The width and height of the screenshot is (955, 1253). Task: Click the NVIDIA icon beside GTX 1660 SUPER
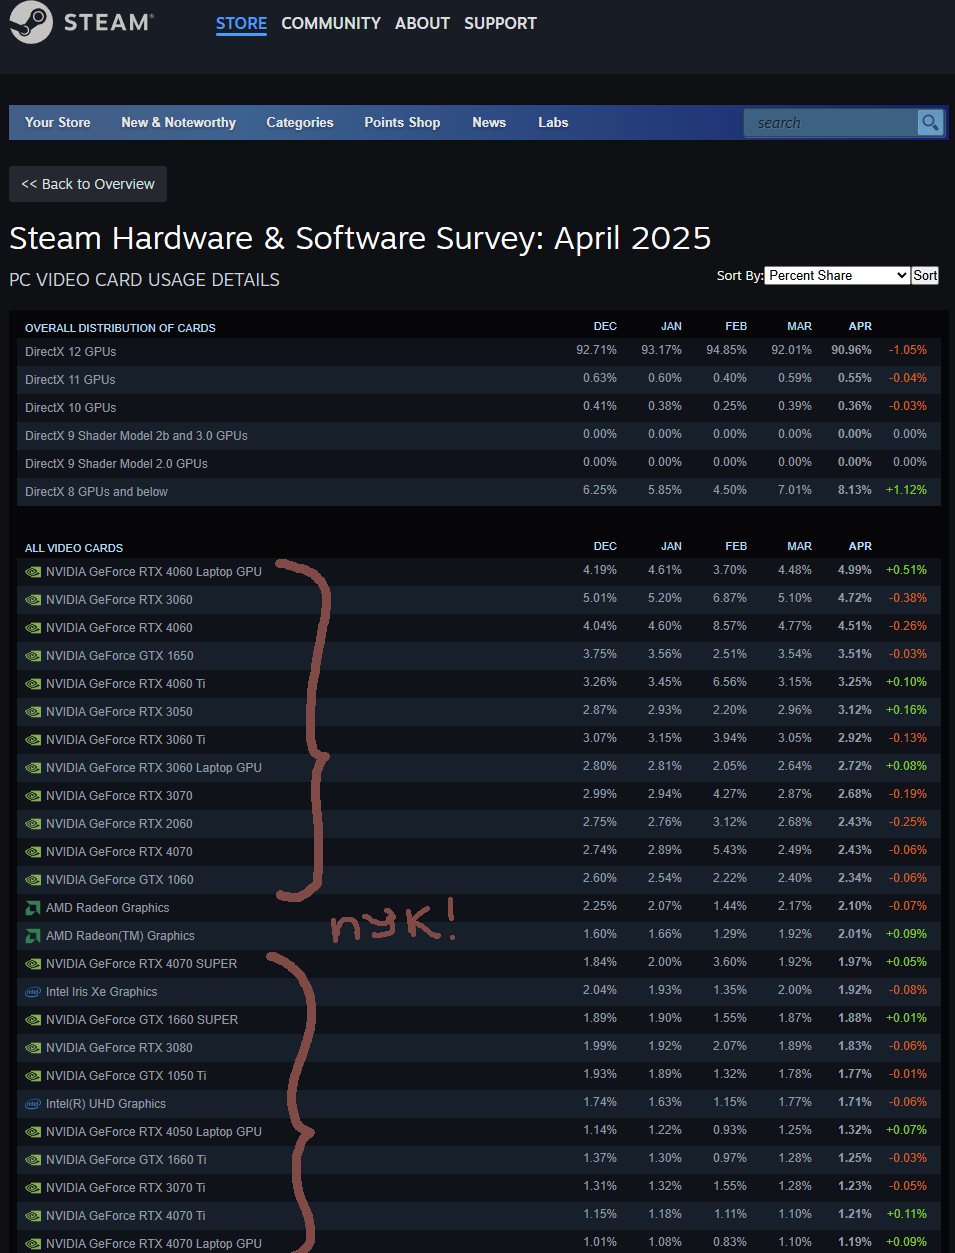33,1020
